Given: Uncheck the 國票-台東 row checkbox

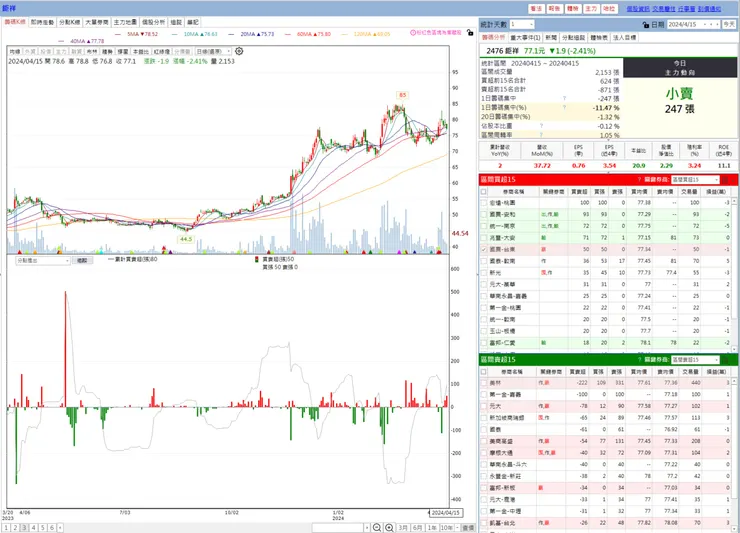Looking at the screenshot, I should [x=483, y=249].
